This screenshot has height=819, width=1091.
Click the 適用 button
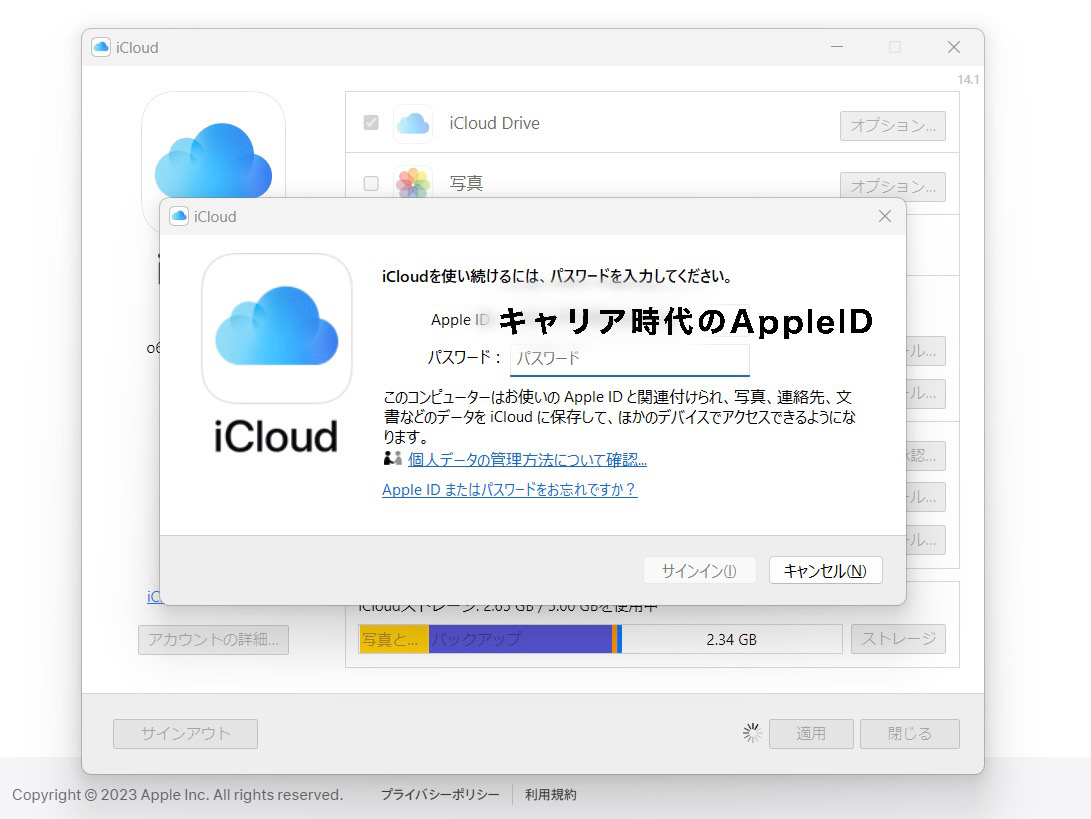point(811,733)
